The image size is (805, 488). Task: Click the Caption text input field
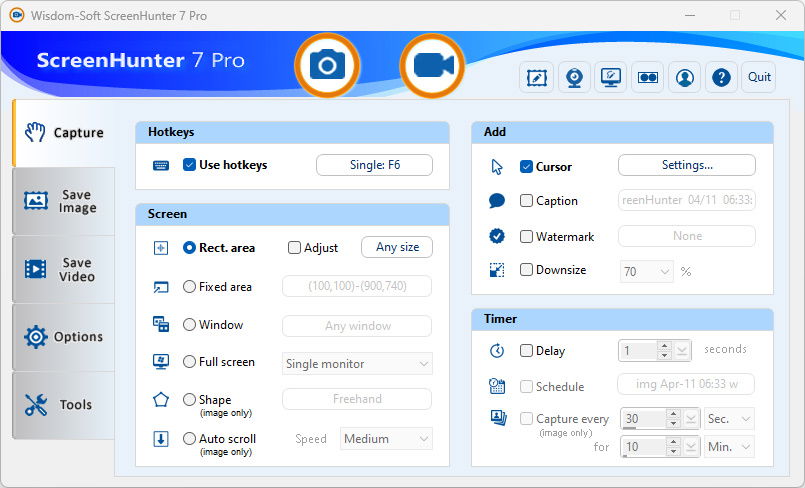pos(687,200)
